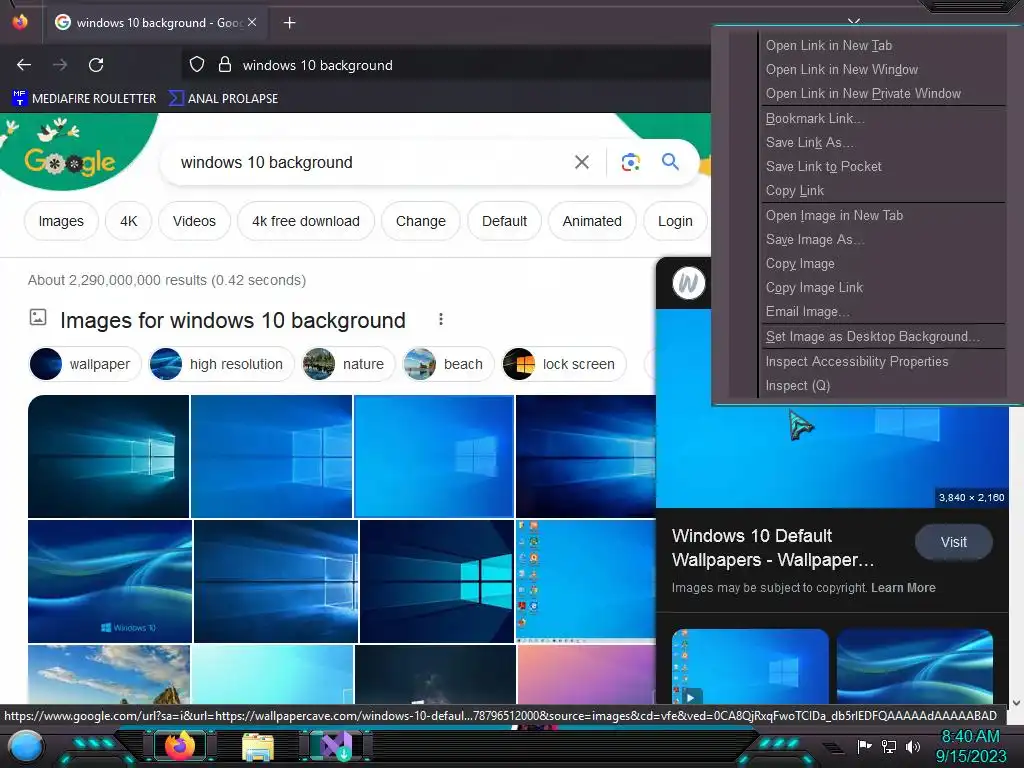Open the volume speaker tray icon
1024x768 pixels.
912,746
